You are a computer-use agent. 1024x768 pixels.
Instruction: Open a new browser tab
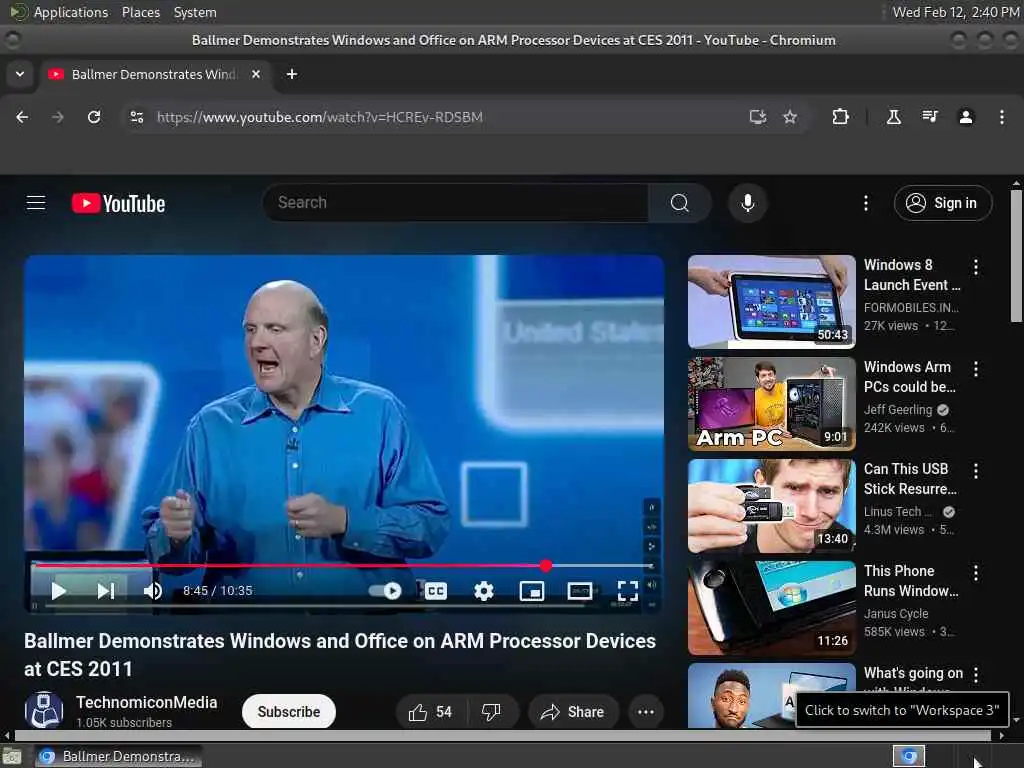coord(292,74)
